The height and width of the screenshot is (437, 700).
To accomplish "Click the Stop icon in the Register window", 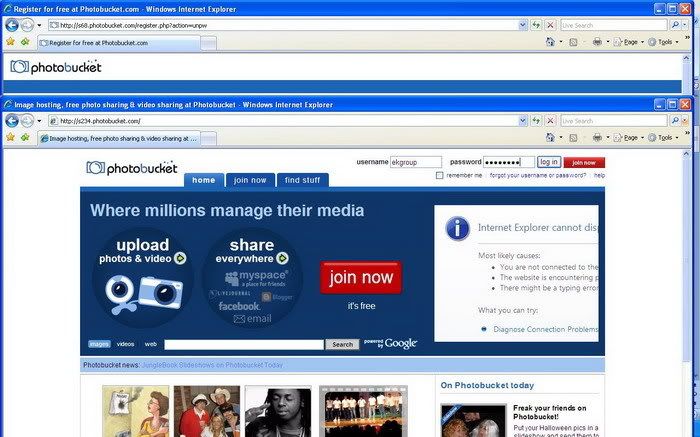I will click(x=550, y=24).
